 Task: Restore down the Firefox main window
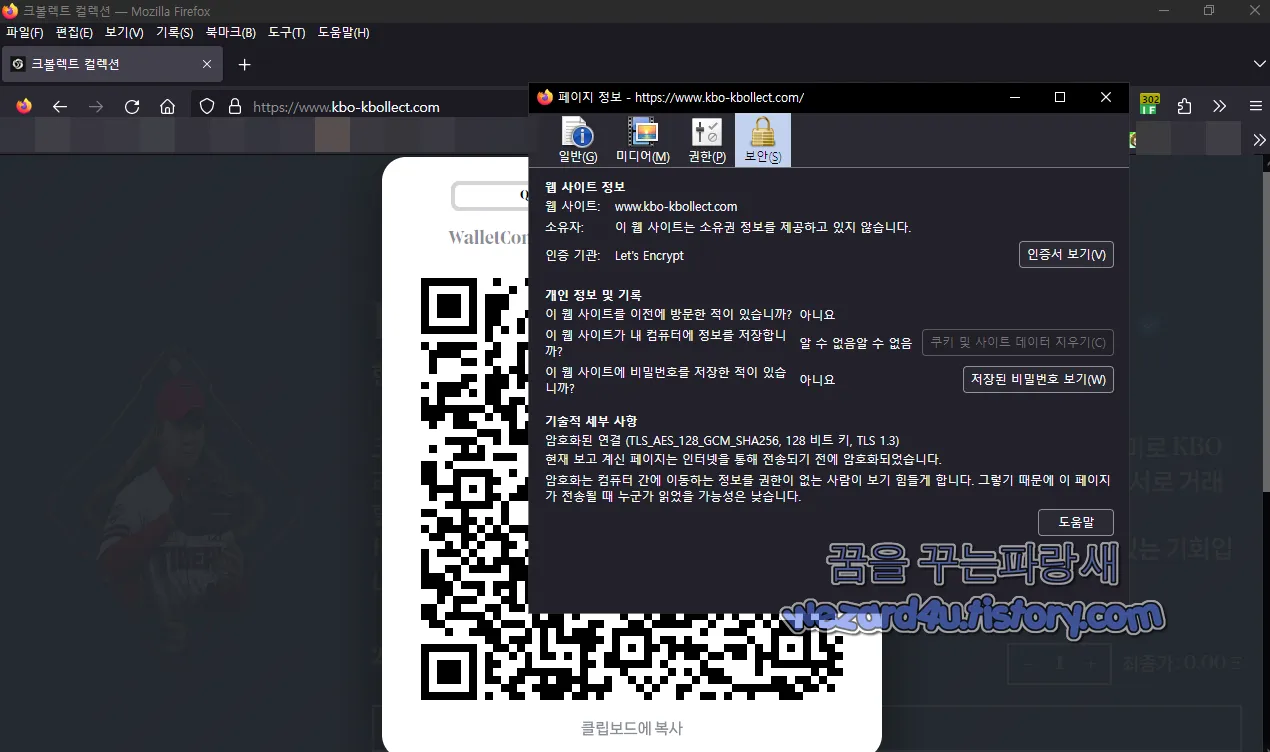click(x=1209, y=10)
